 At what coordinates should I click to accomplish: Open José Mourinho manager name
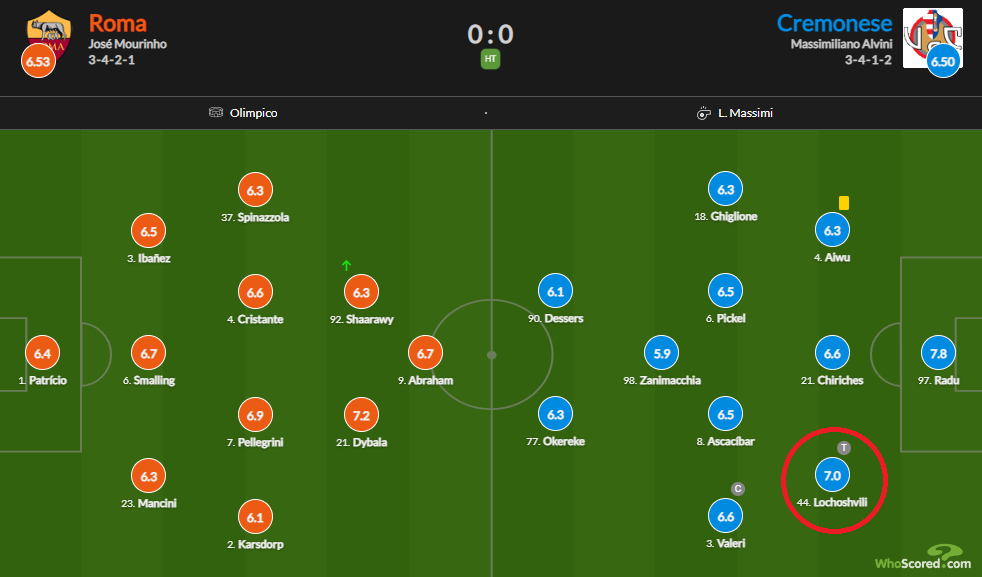coord(128,44)
